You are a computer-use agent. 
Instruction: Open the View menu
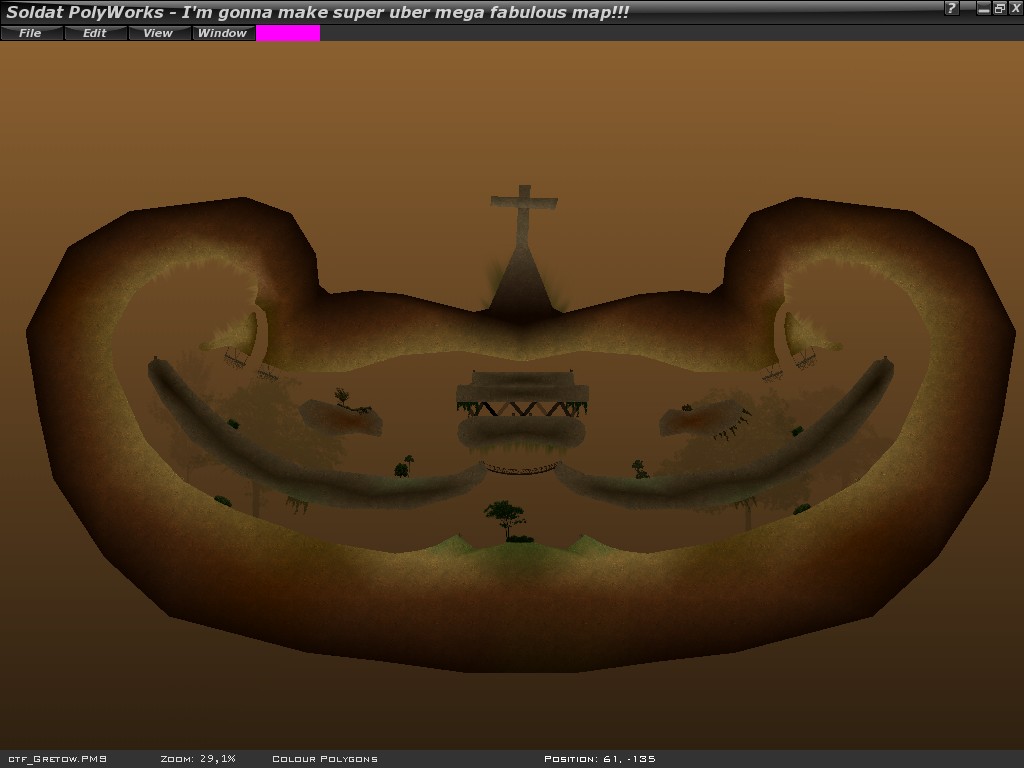click(x=158, y=33)
